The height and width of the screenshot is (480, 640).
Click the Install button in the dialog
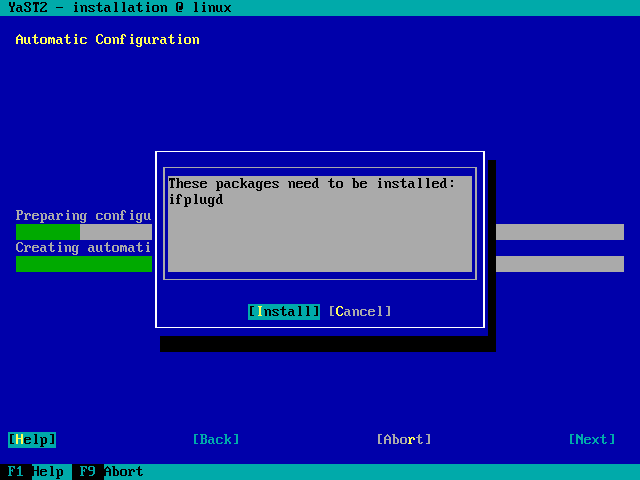click(284, 312)
